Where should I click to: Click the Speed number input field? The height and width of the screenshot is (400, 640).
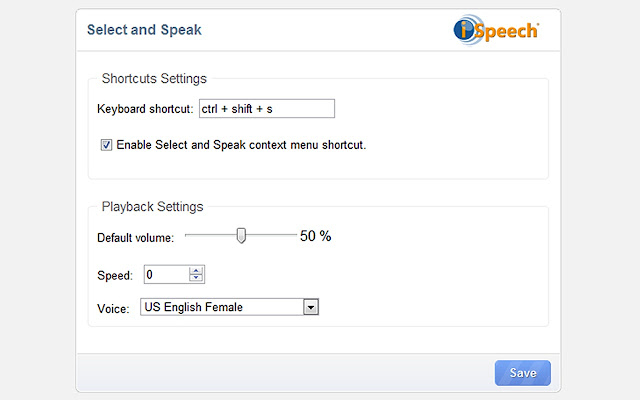click(x=166, y=274)
